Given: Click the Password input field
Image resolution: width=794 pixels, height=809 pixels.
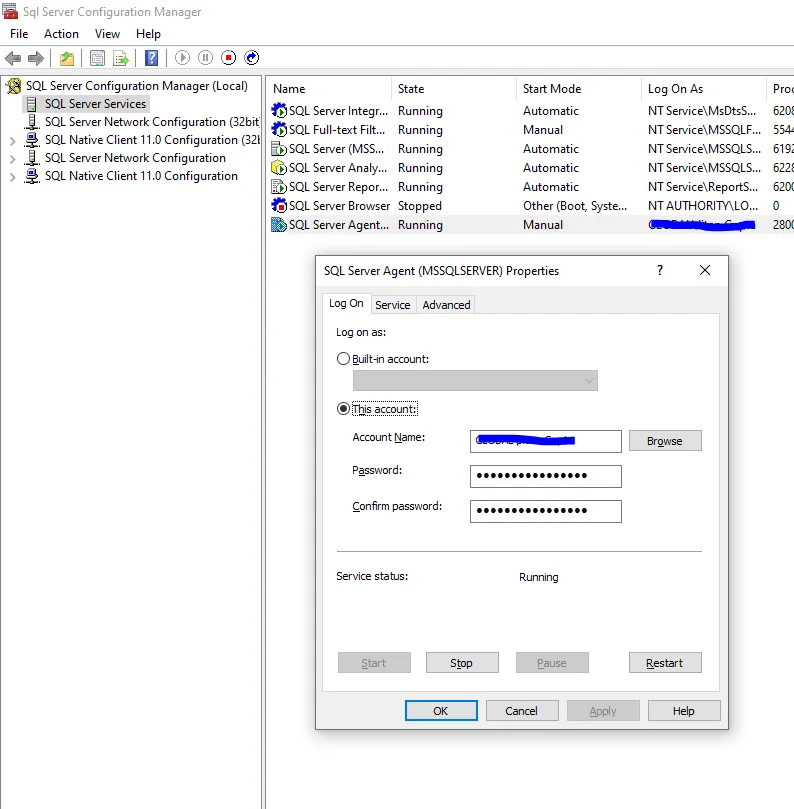Looking at the screenshot, I should pyautogui.click(x=545, y=476).
